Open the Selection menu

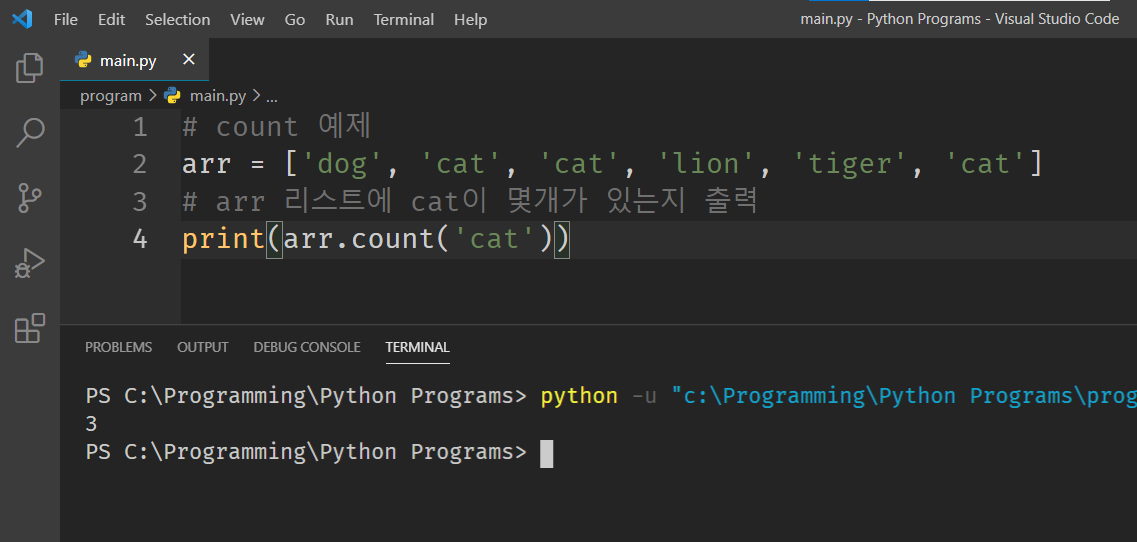[x=178, y=20]
